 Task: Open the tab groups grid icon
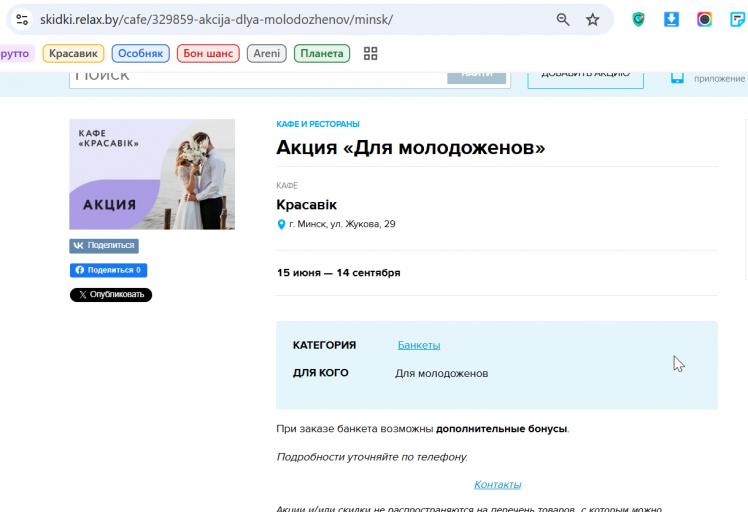pyautogui.click(x=370, y=53)
